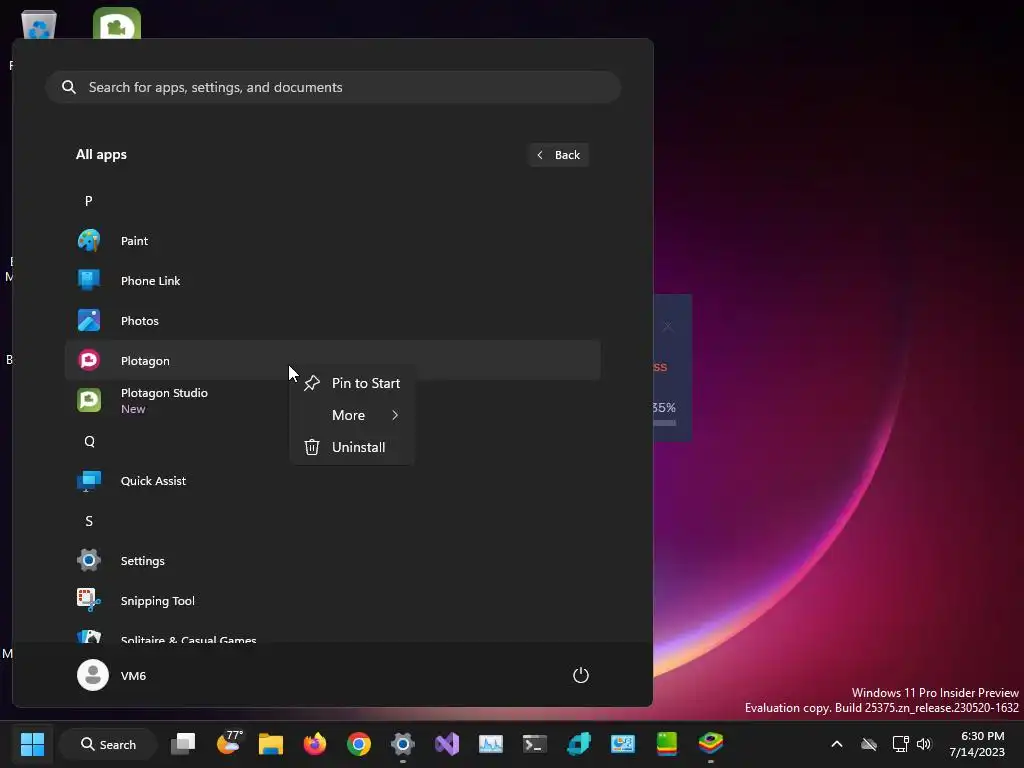Go Back from the All apps list

coord(558,155)
